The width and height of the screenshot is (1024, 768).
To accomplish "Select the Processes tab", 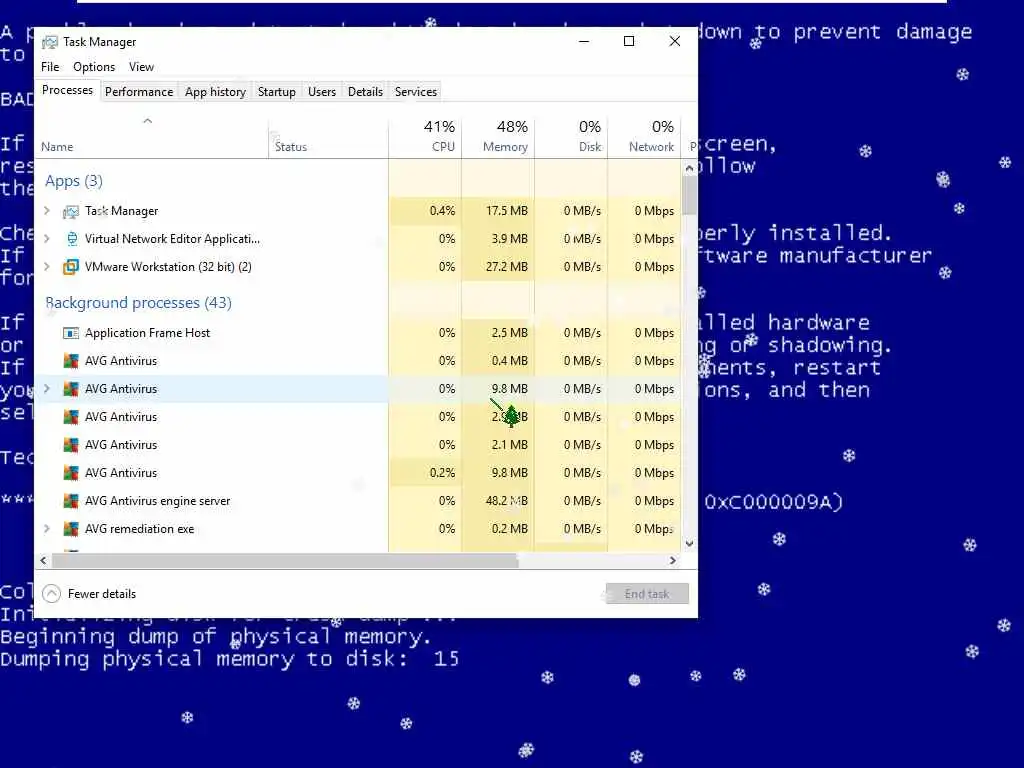I will click(x=67, y=90).
